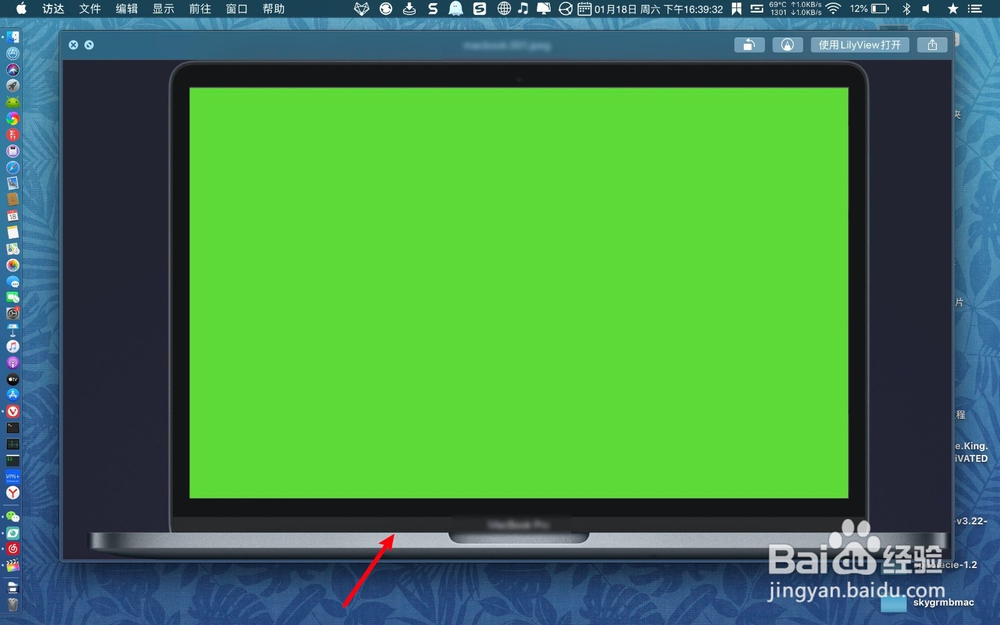Screen dimensions: 1000x625
Task: Open the Apple menu
Action: [x=21, y=8]
